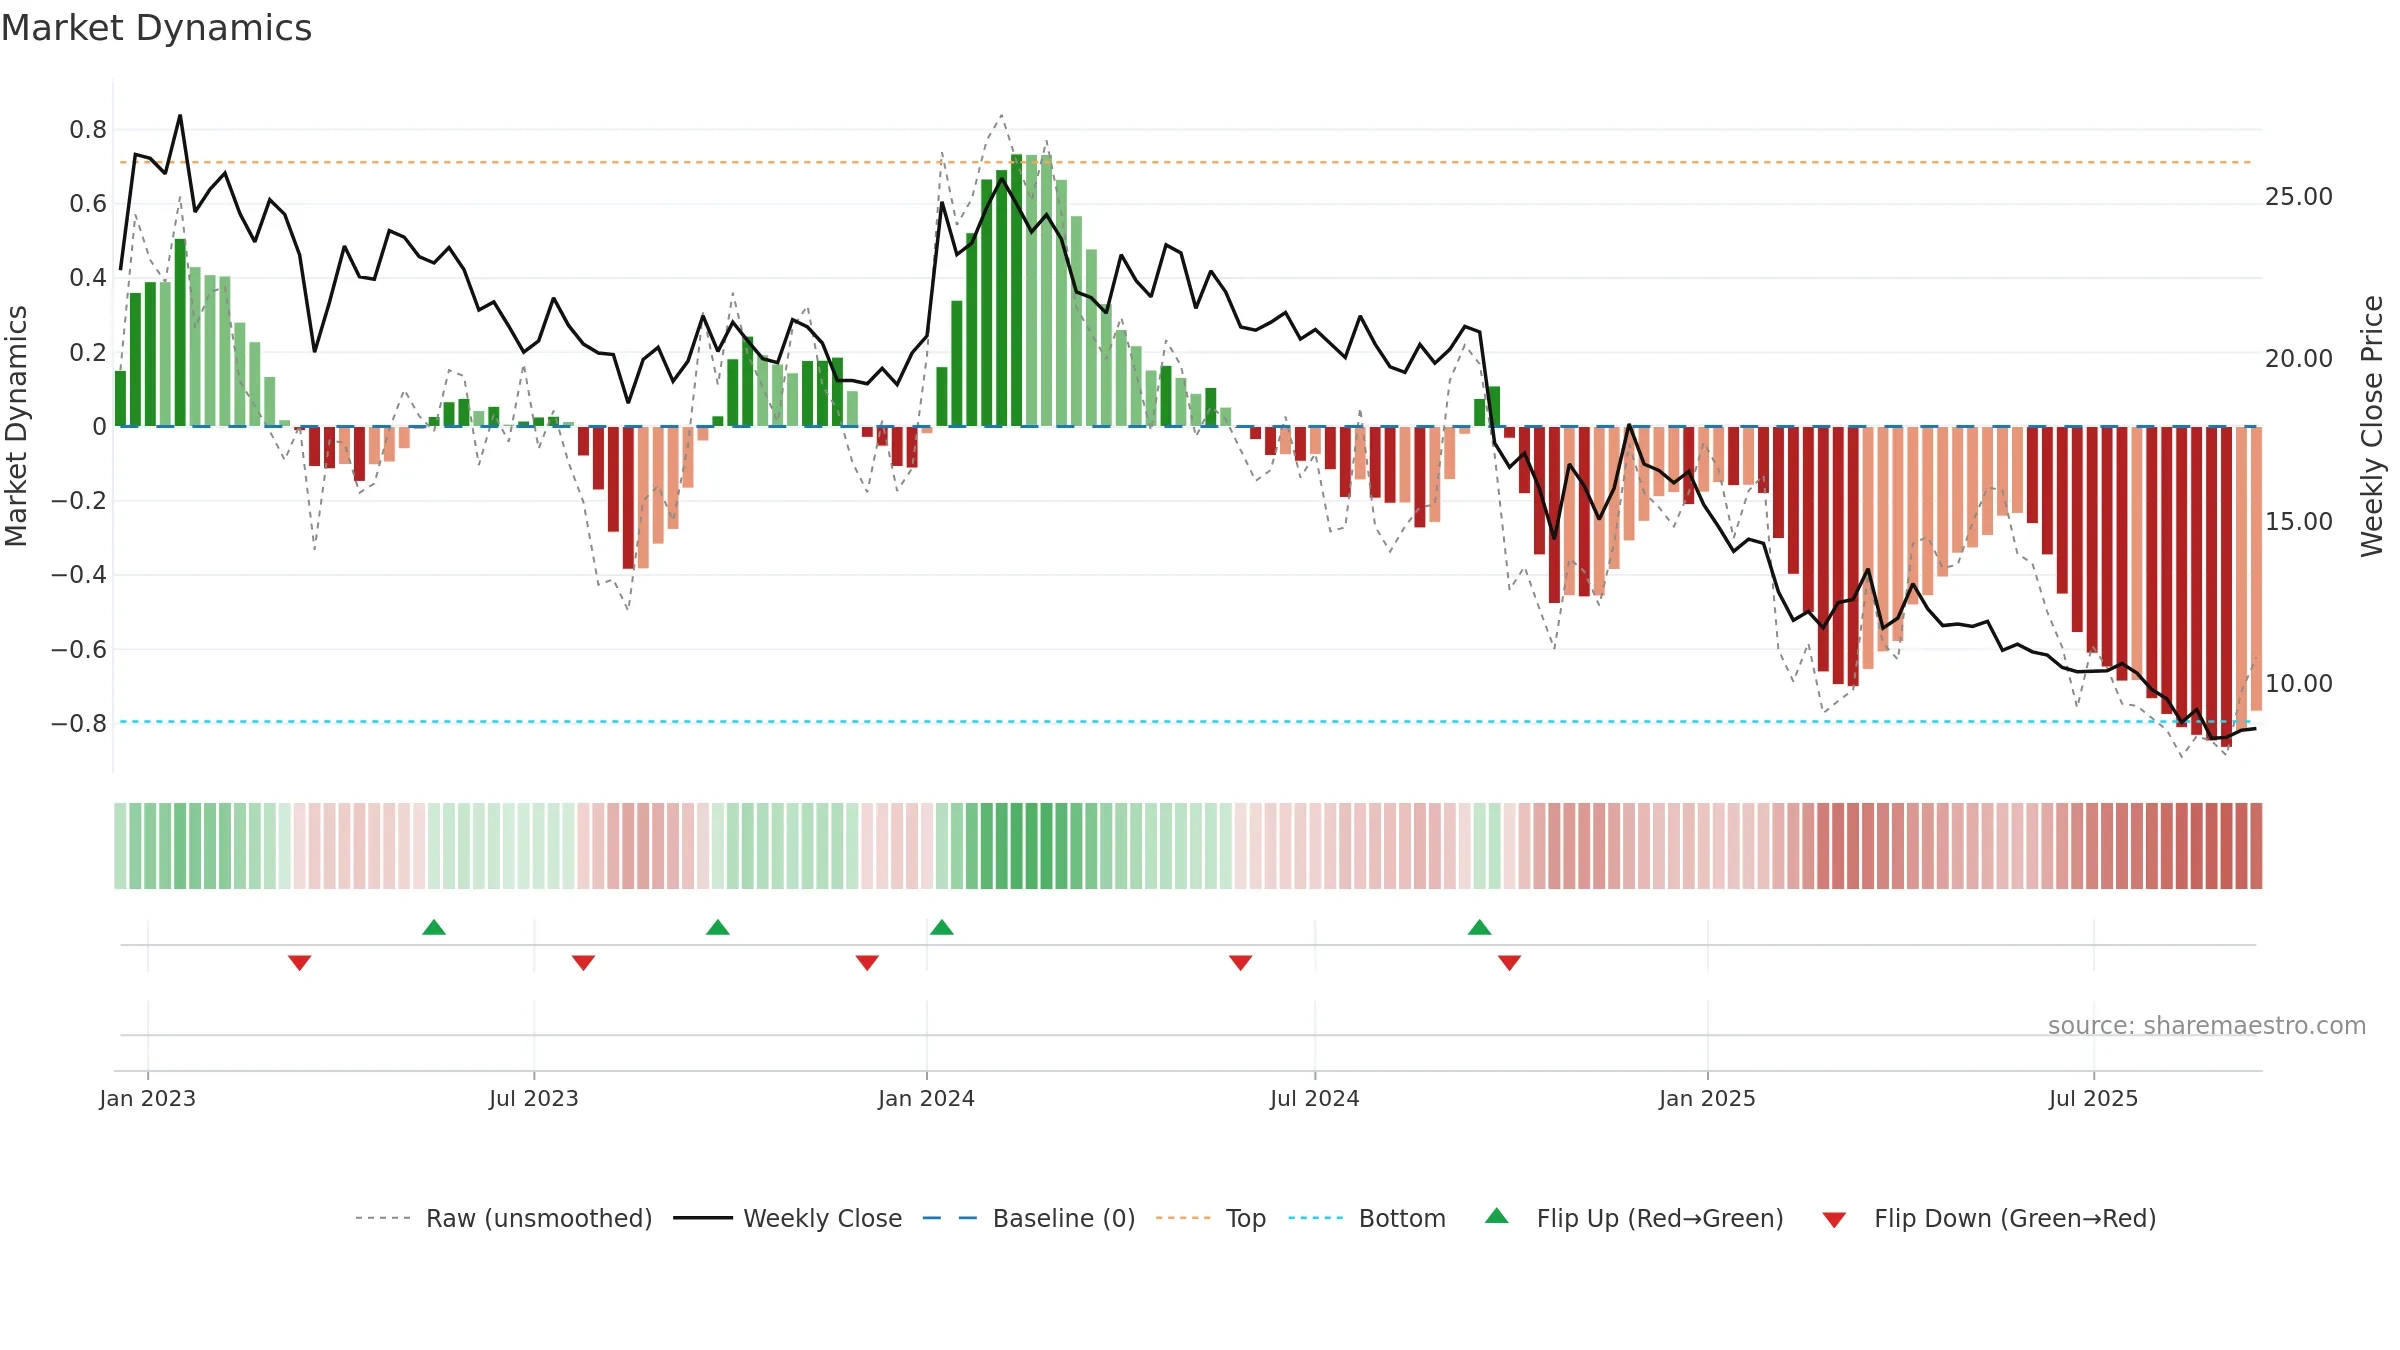Toggle the Baseline (0) legend entry

click(x=1029, y=1218)
